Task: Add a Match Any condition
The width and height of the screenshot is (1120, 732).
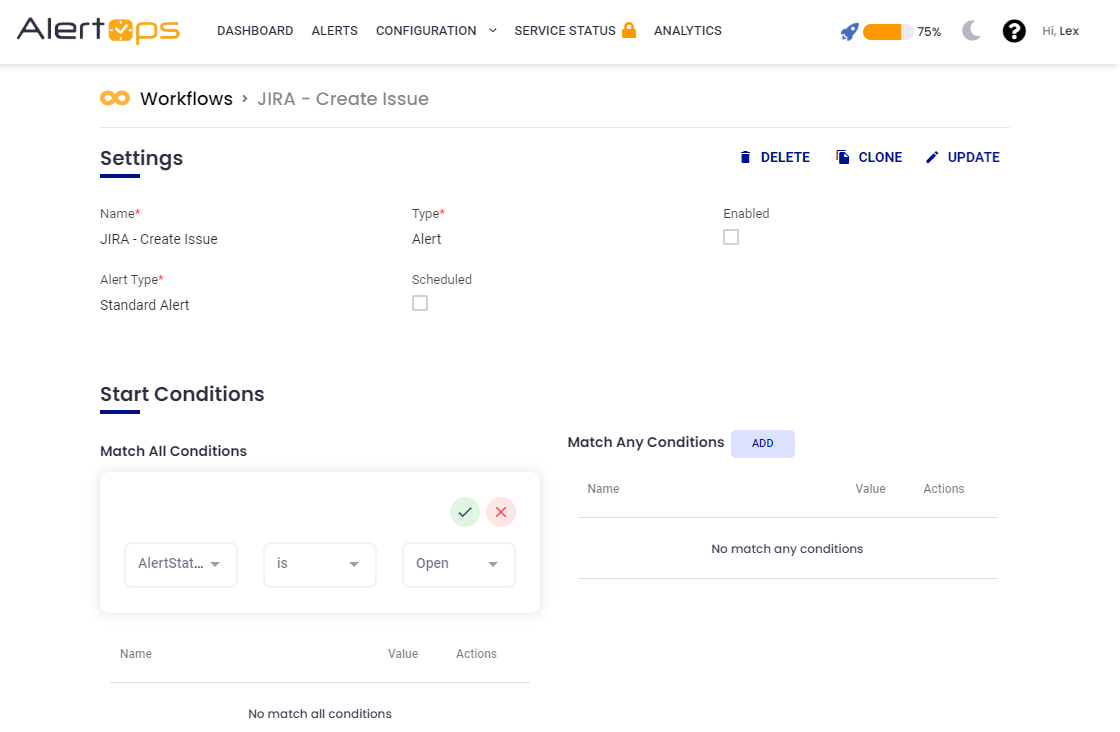Action: [x=762, y=443]
